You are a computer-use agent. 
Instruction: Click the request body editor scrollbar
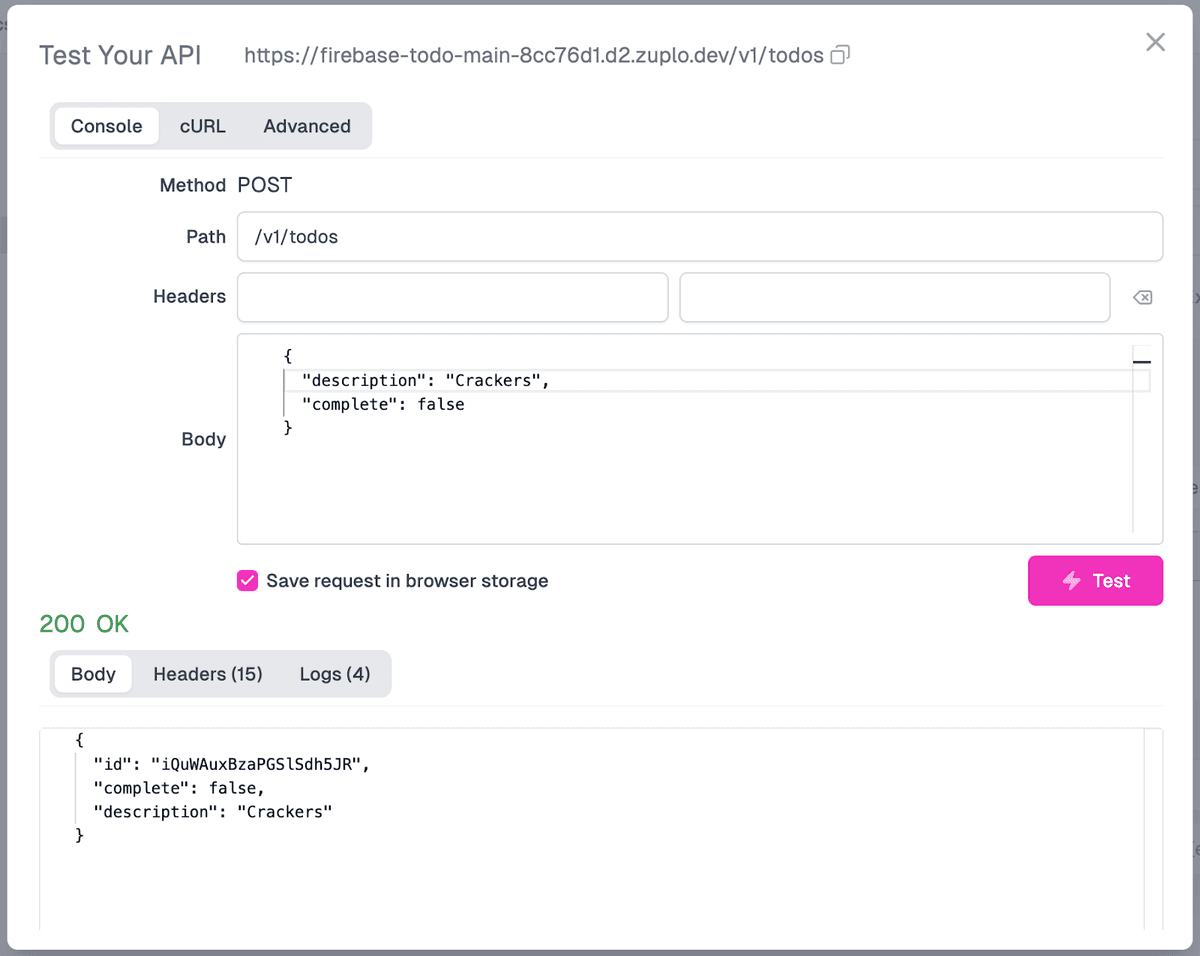(1141, 440)
